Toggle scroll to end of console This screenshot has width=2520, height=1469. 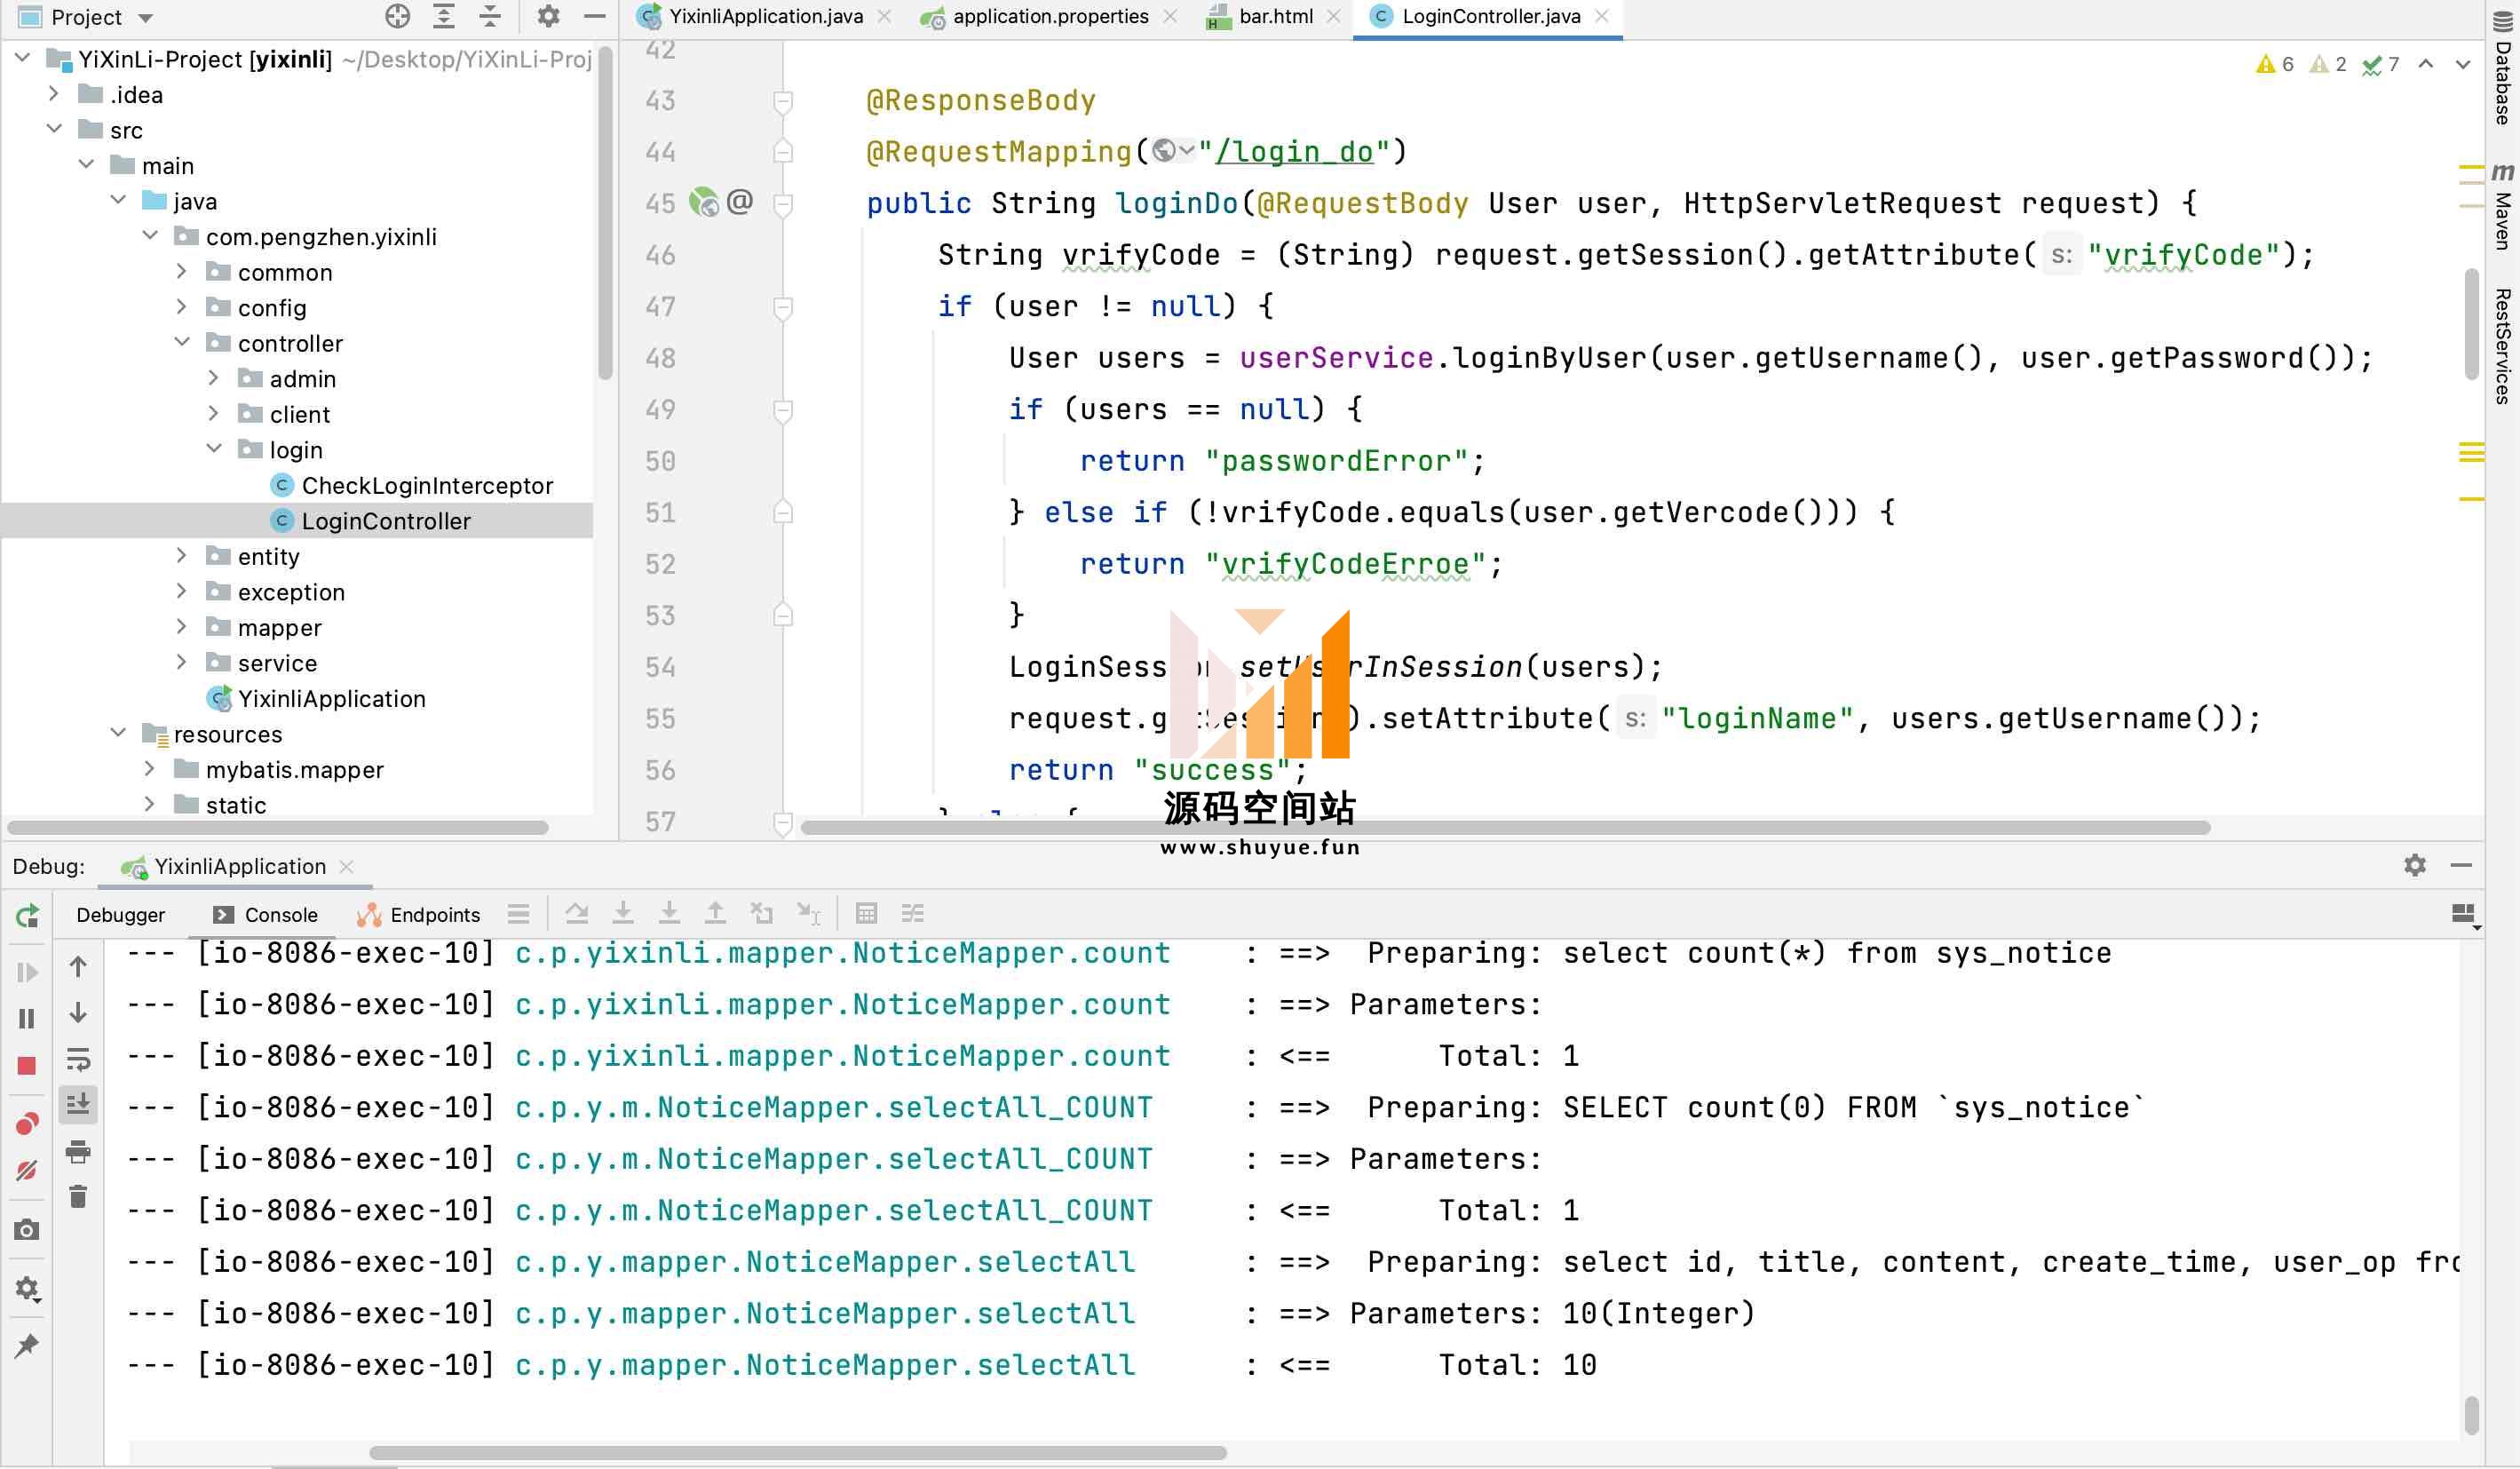click(78, 1104)
